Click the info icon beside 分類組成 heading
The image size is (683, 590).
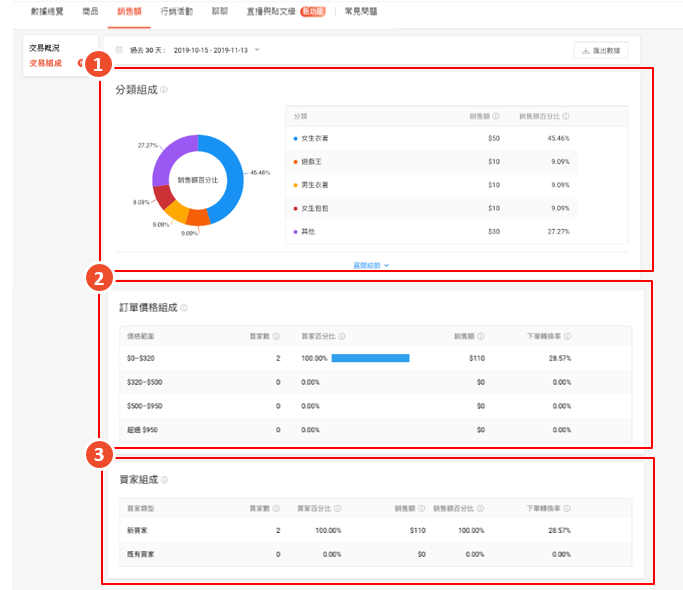(x=164, y=90)
